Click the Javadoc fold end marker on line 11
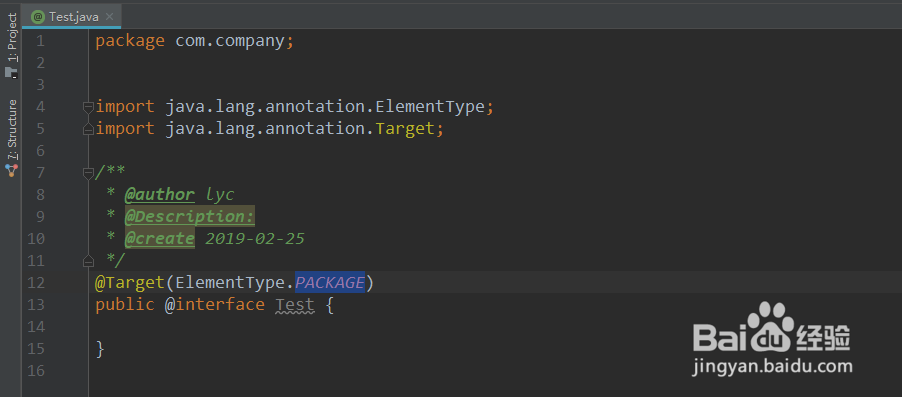Image resolution: width=902 pixels, height=397 pixels. pos(88,261)
